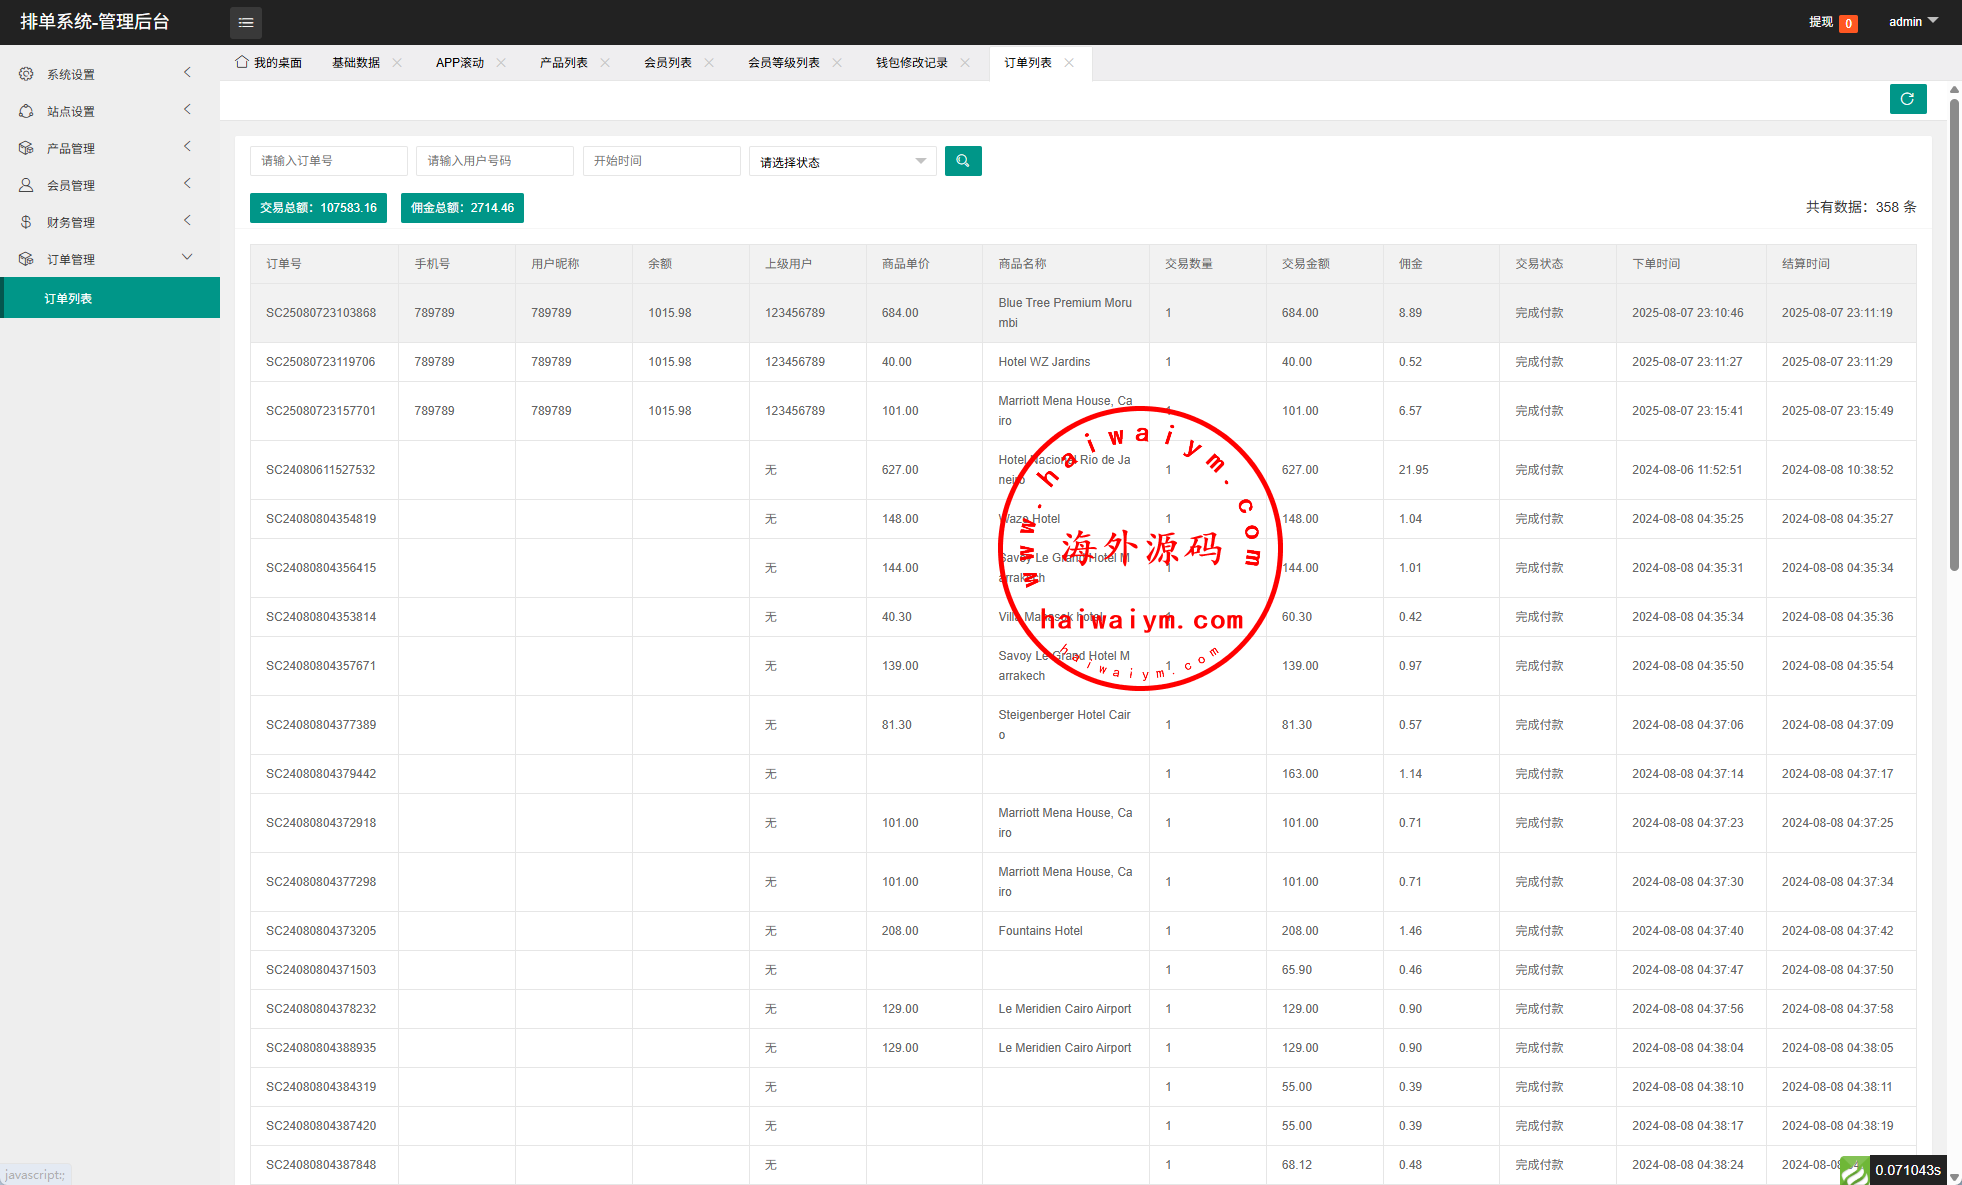The image size is (1962, 1185).
Task: Click the hamburger menu toggle icon
Action: click(246, 22)
